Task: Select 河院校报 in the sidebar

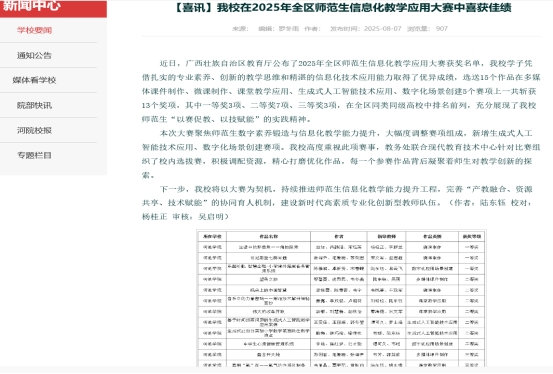Action: (x=34, y=130)
